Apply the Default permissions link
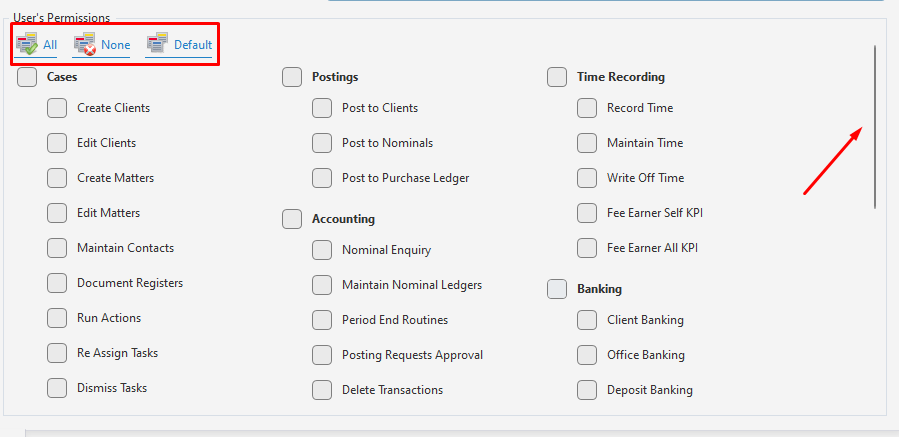 193,45
